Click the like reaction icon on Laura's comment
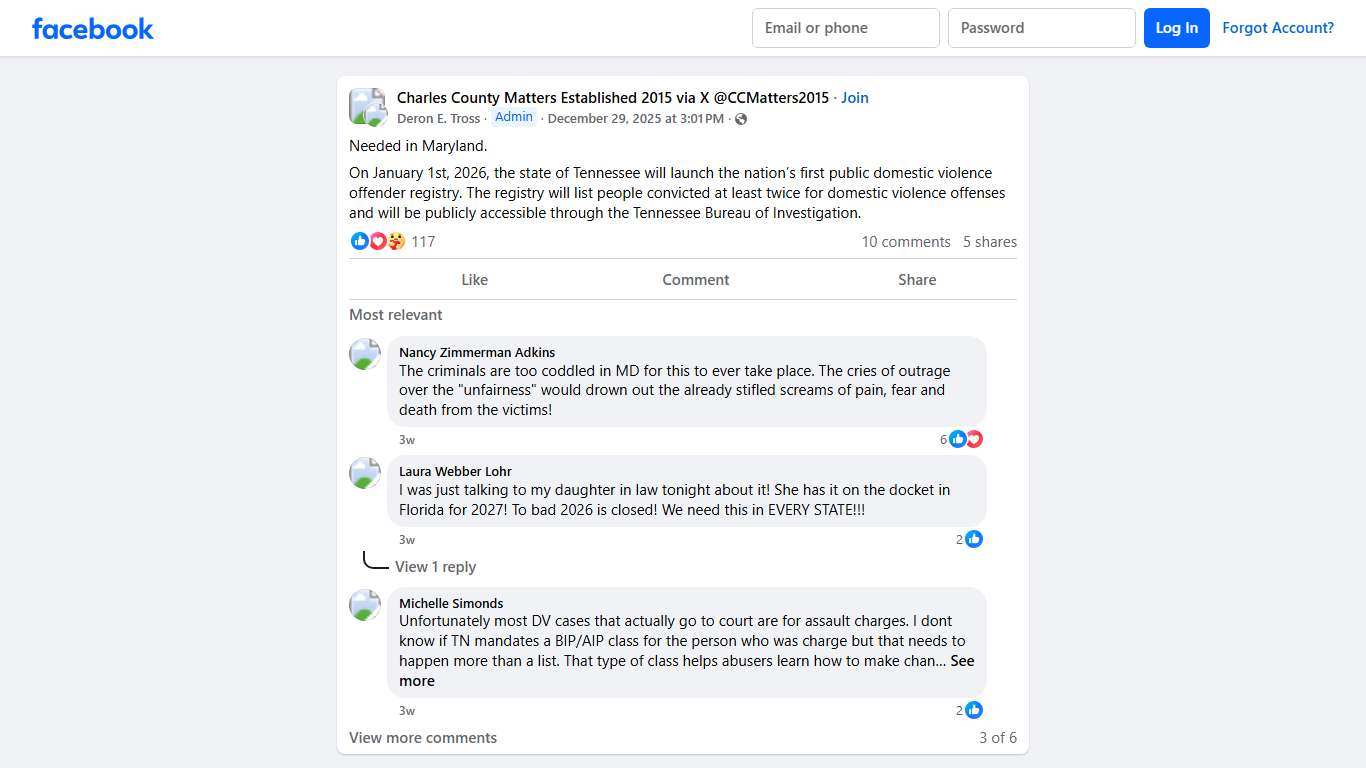 [x=974, y=539]
